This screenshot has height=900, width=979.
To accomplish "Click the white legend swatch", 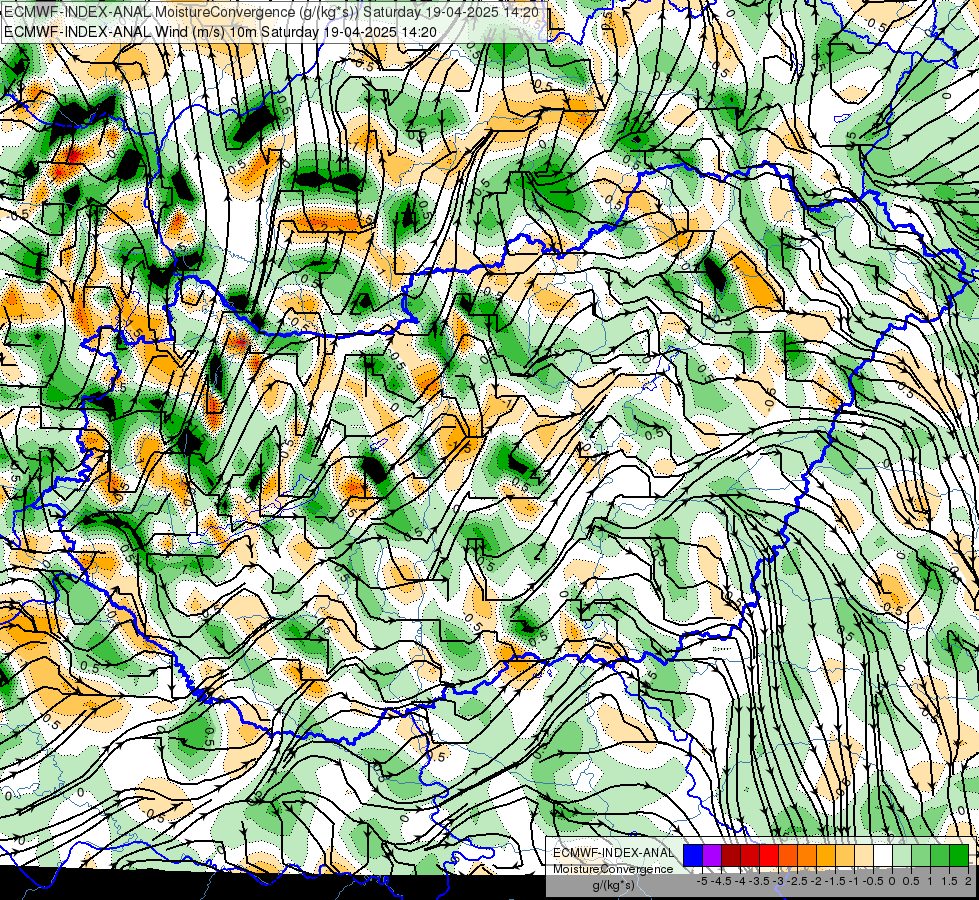I will [883, 856].
